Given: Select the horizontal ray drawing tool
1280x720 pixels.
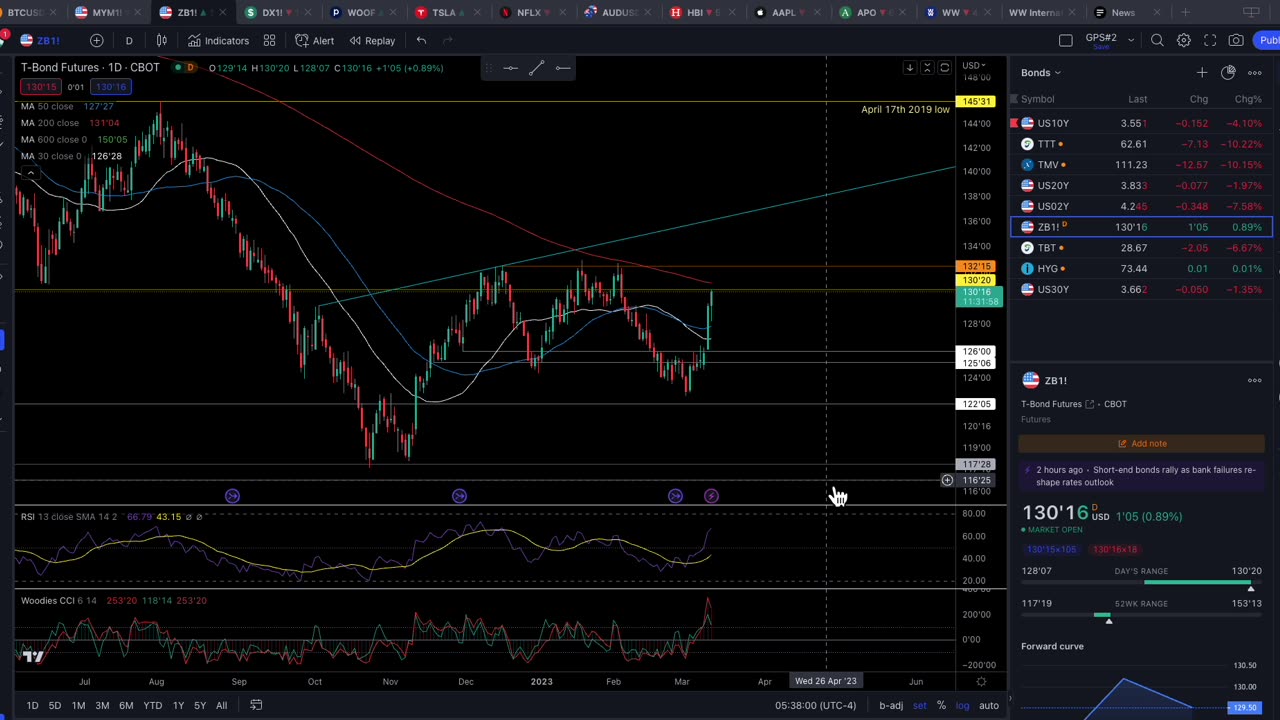Looking at the screenshot, I should pyautogui.click(x=563, y=68).
